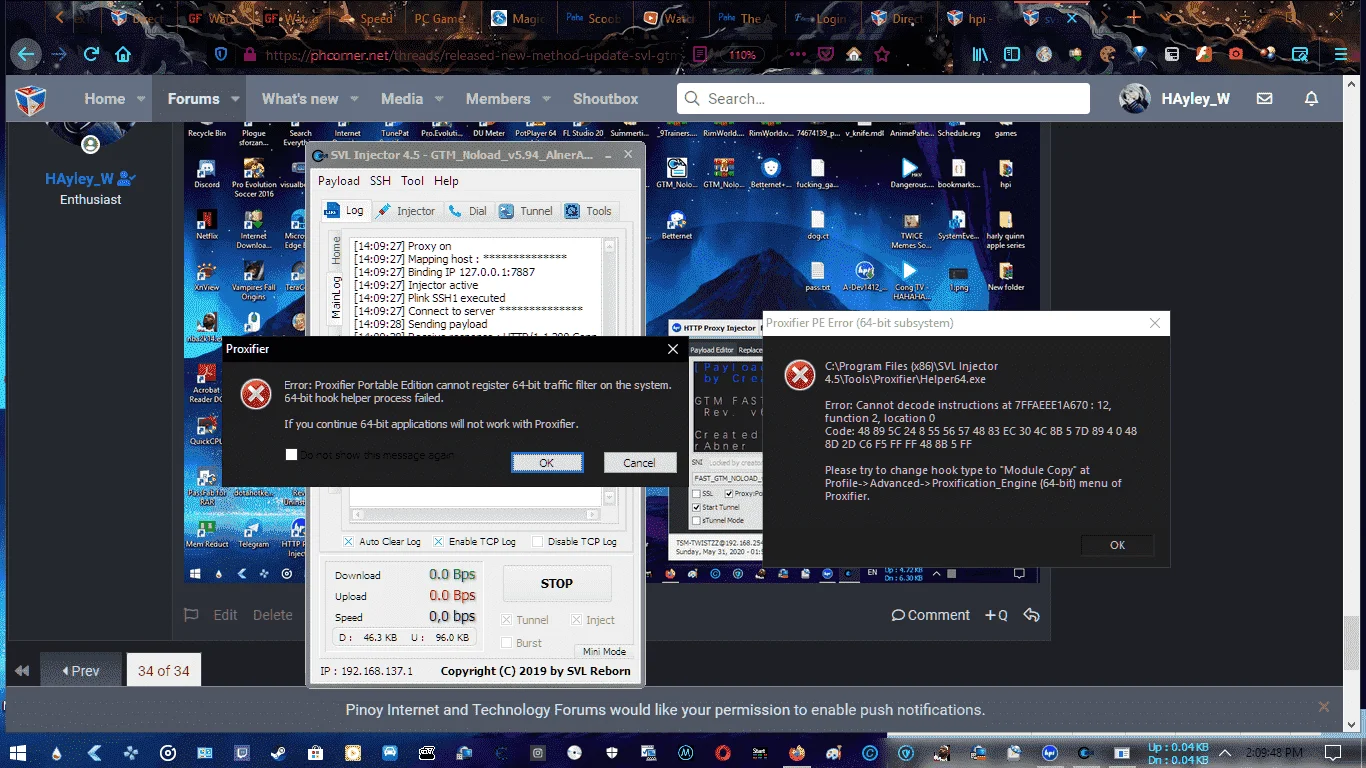
Task: Toggle the Enable TCP Log checkbox
Action: point(438,542)
